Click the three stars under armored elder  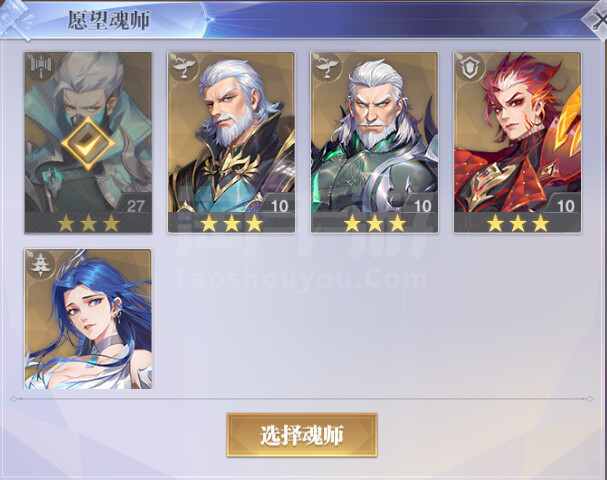(374, 223)
